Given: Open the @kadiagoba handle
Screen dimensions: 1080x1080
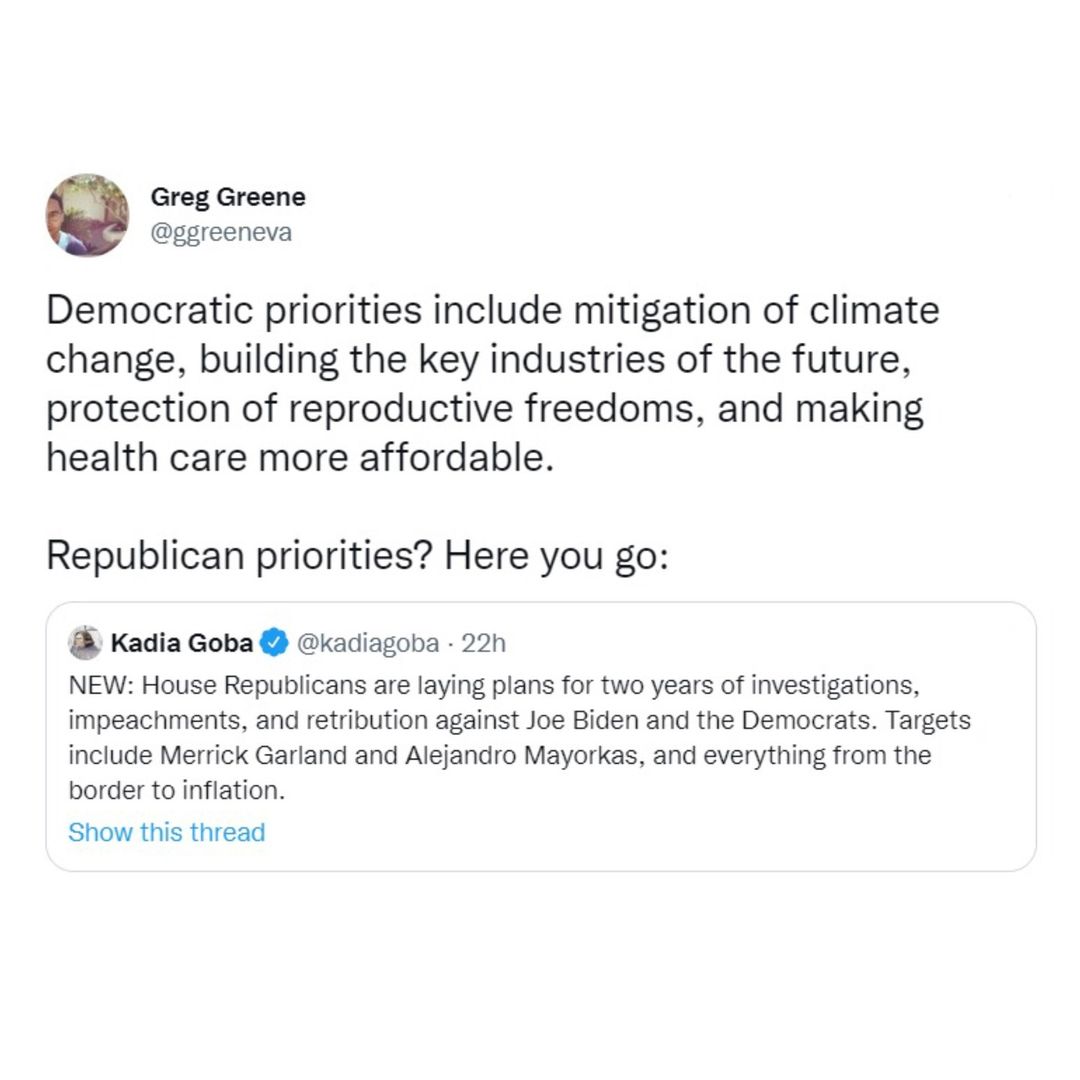Looking at the screenshot, I should click(368, 642).
